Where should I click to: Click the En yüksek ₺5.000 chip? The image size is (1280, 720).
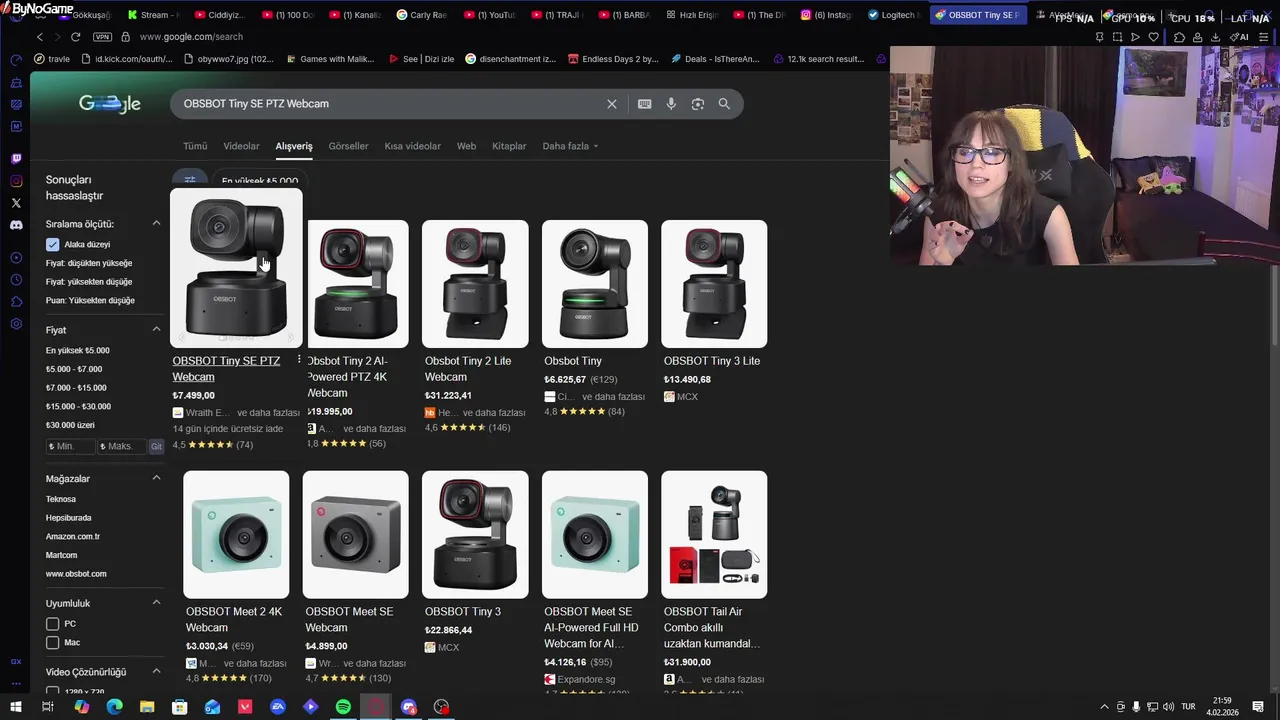point(260,180)
